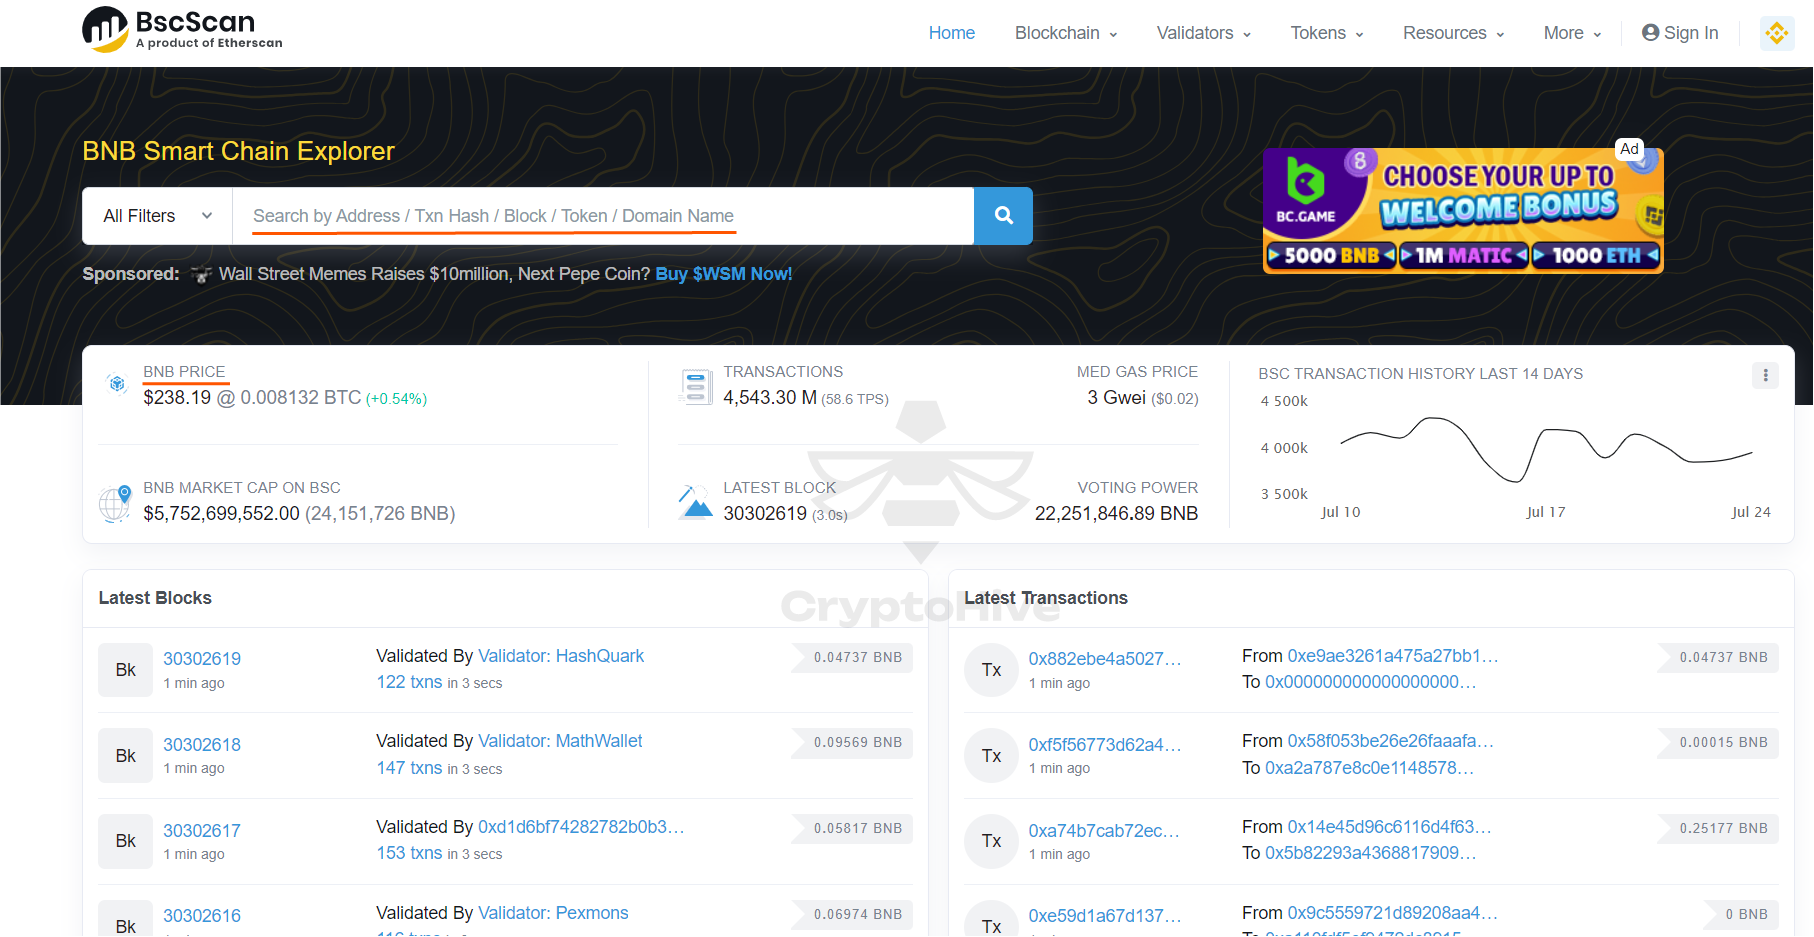Click the BNB price cube icon
The width and height of the screenshot is (1814, 937).
click(x=117, y=384)
